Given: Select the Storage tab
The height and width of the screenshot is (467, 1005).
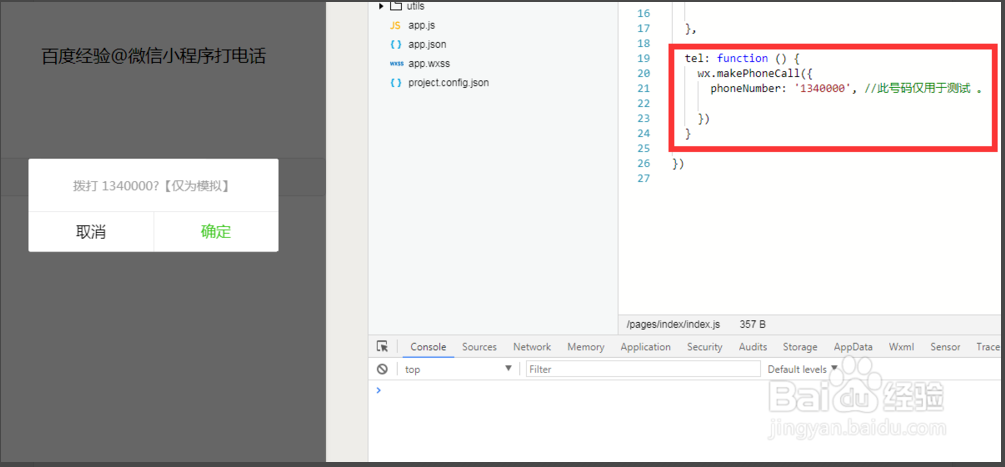Looking at the screenshot, I should pyautogui.click(x=800, y=347).
